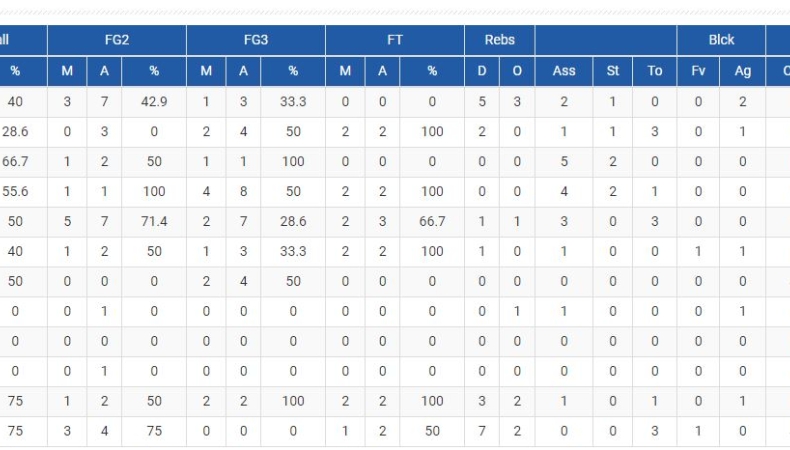790x450 pixels.
Task: Click the Blck group header
Action: 721,40
